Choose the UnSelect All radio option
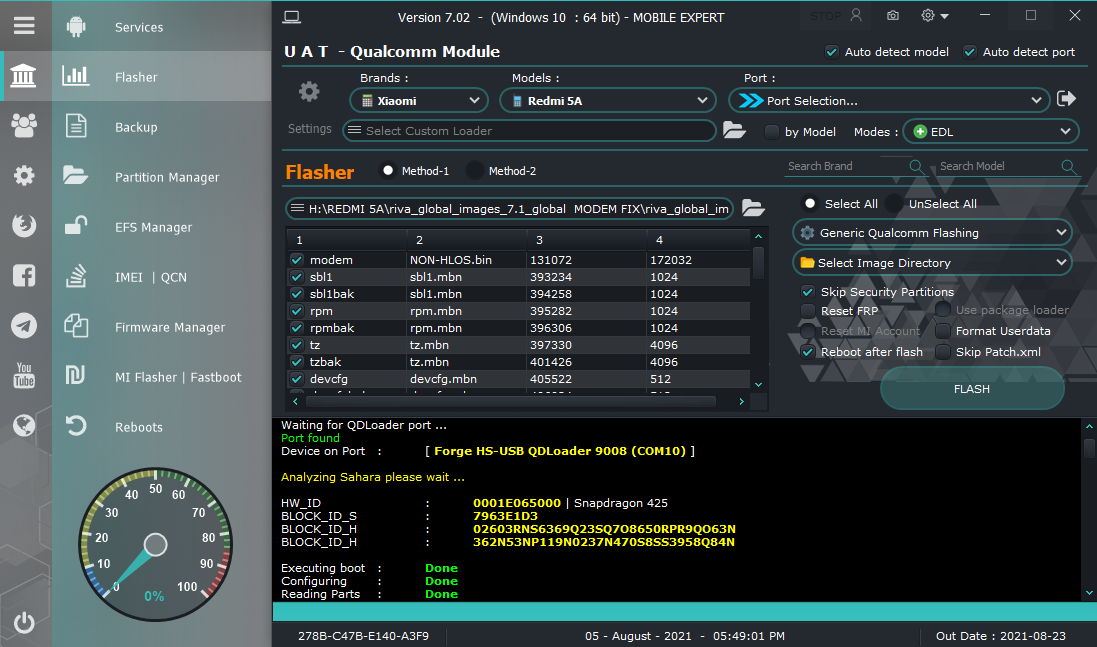The height and width of the screenshot is (647, 1097). 893,203
